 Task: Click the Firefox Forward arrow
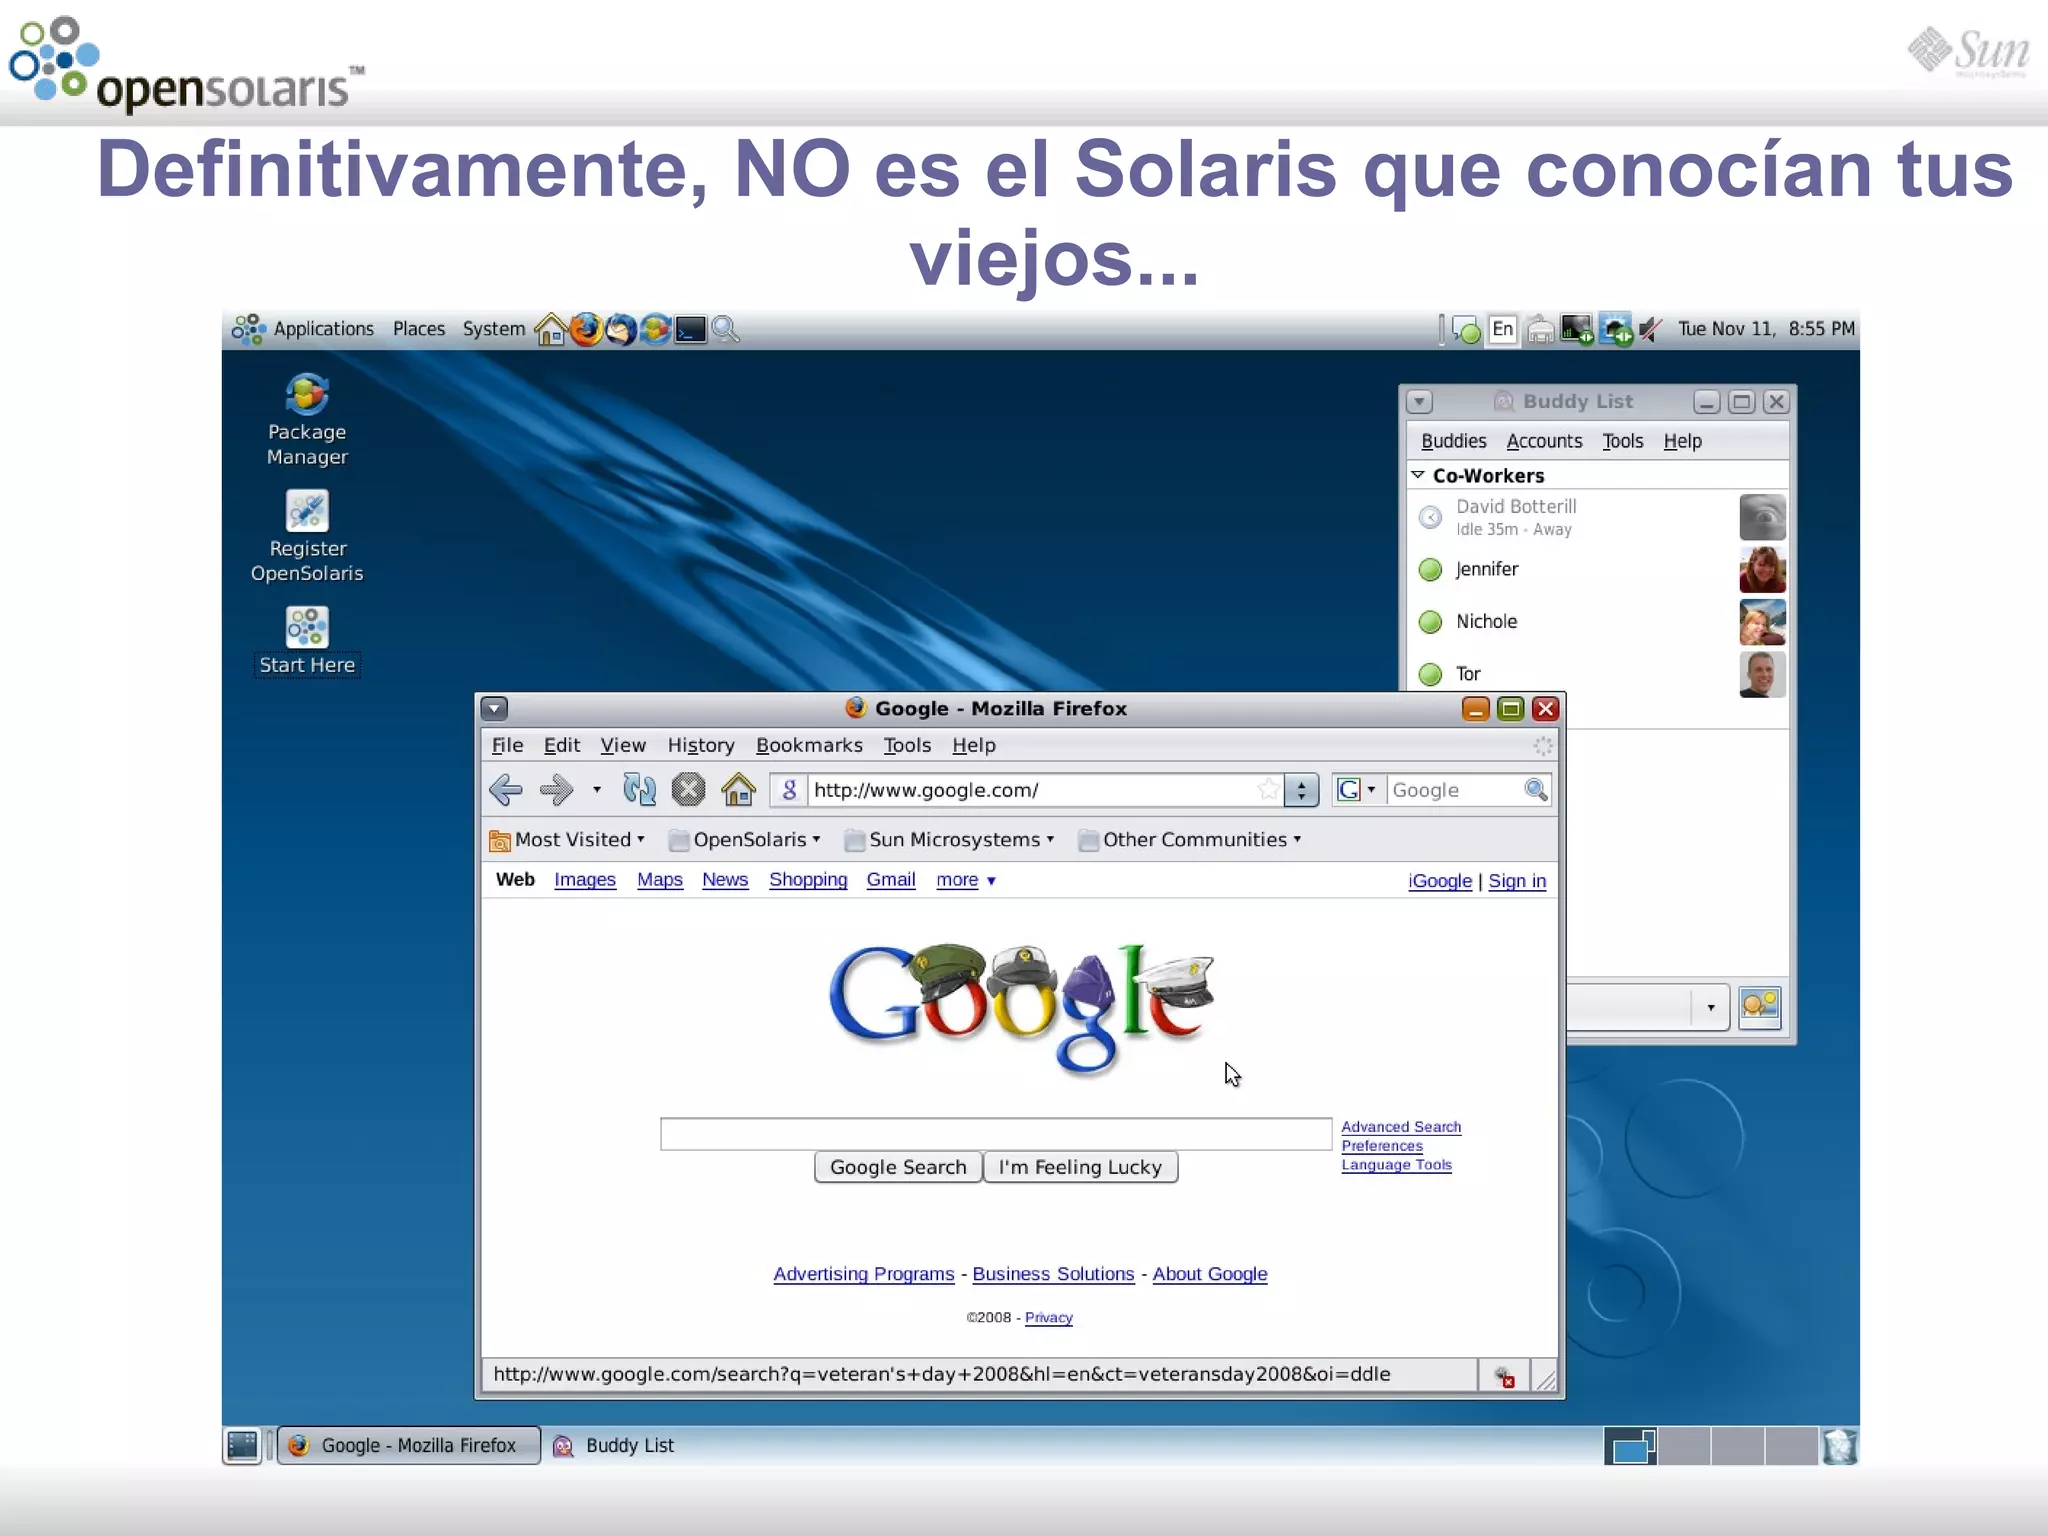click(556, 790)
